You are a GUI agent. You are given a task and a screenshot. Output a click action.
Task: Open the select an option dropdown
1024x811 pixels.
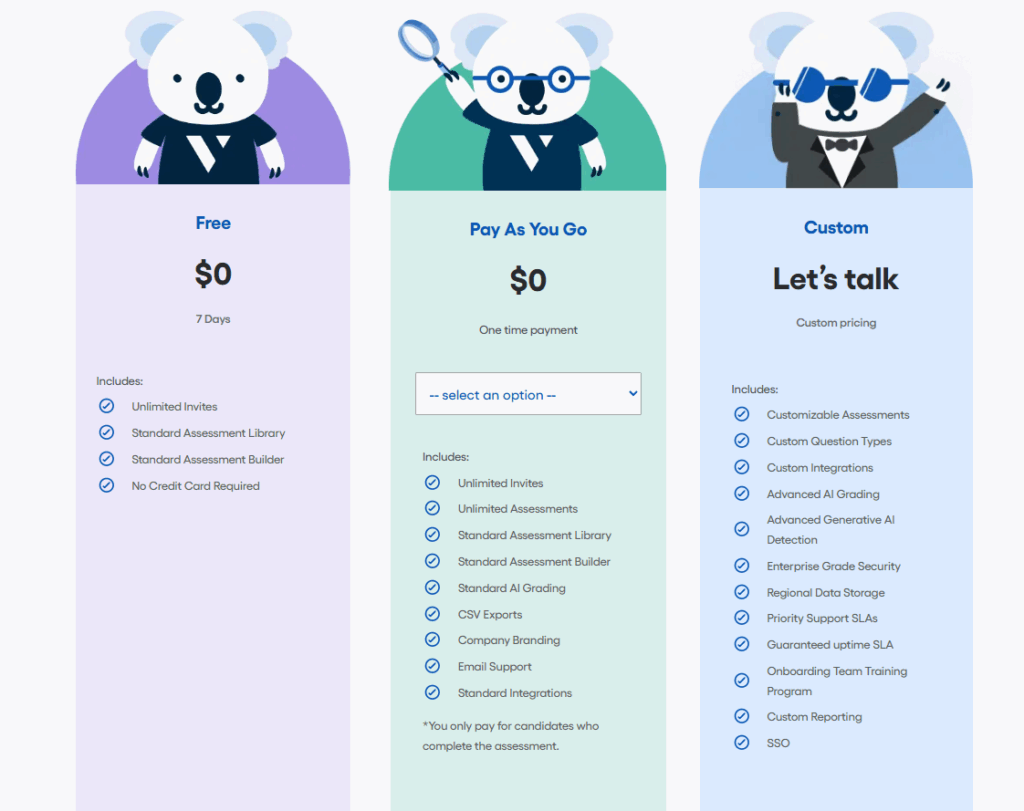tap(528, 394)
